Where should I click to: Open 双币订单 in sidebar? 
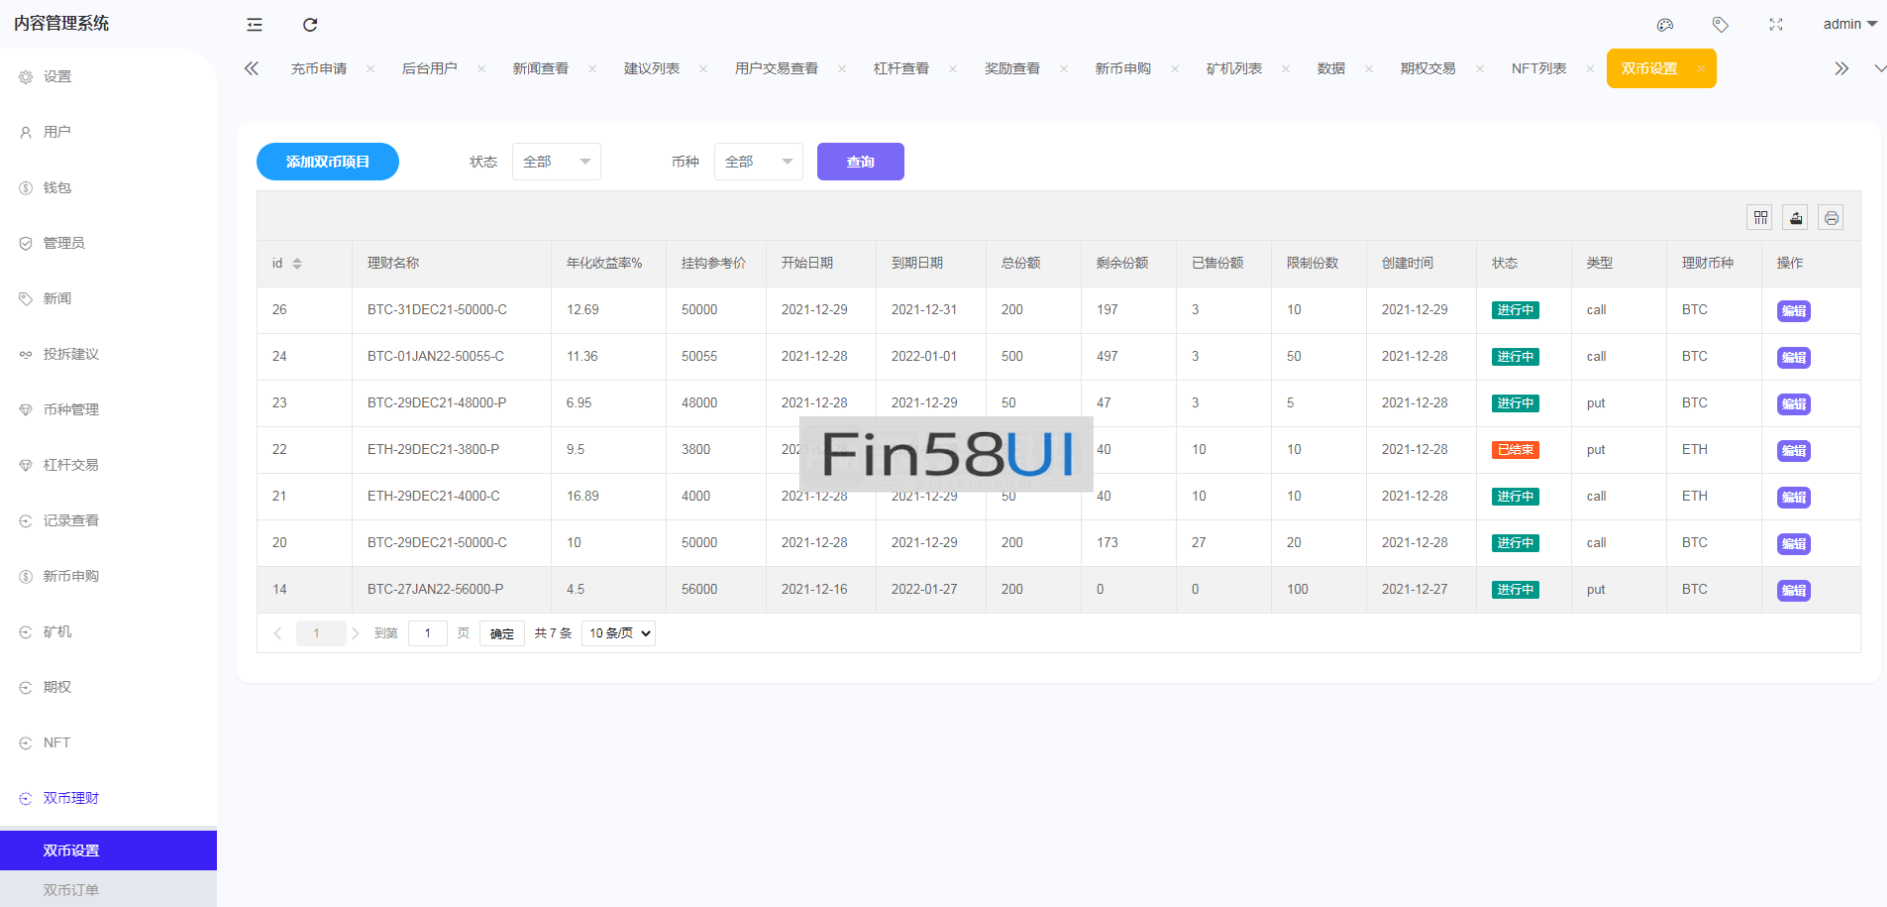click(x=71, y=889)
